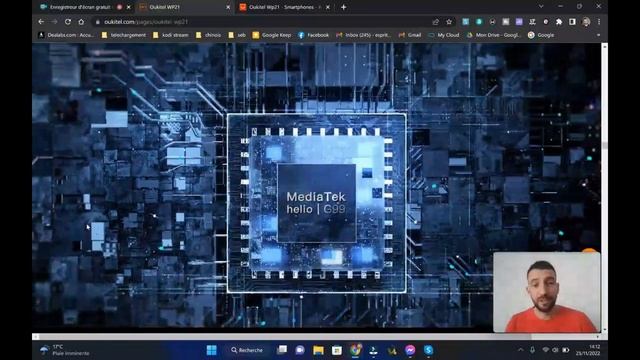Click the webcam overlay of presenter

coord(547,292)
